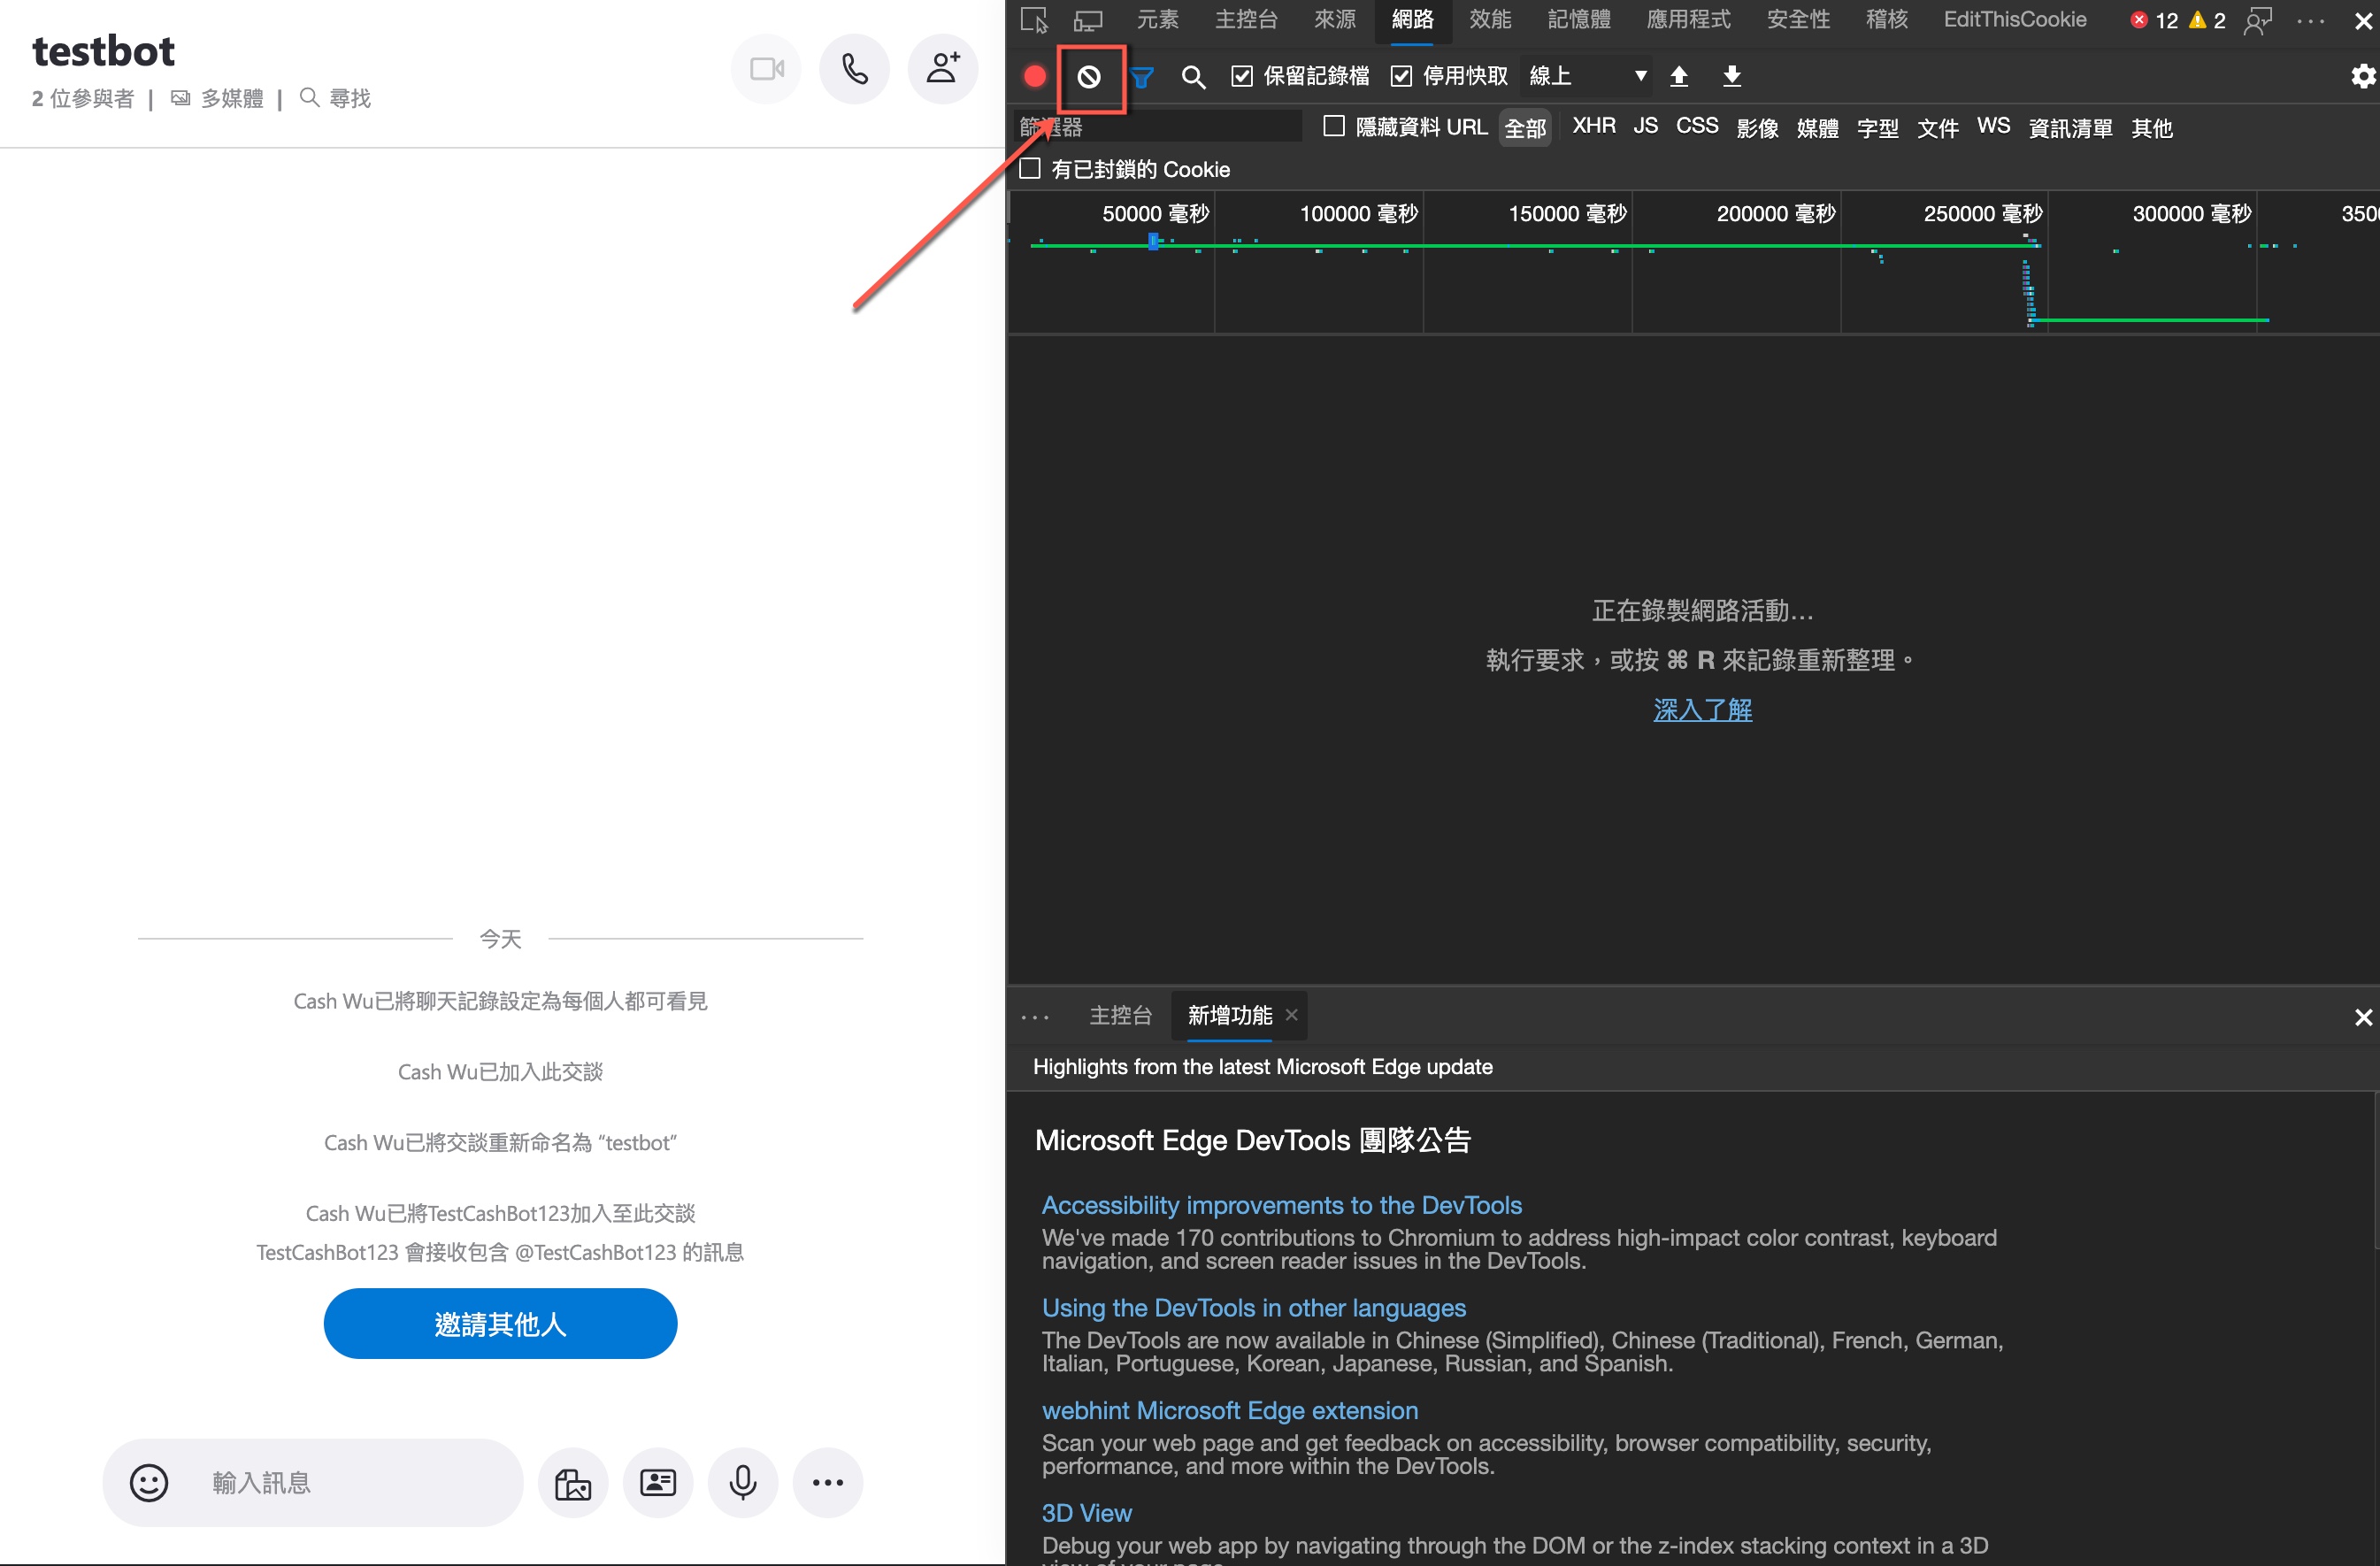Uncheck the 保留記錄檔 checkbox
The image size is (2380, 1566).
coord(1242,76)
